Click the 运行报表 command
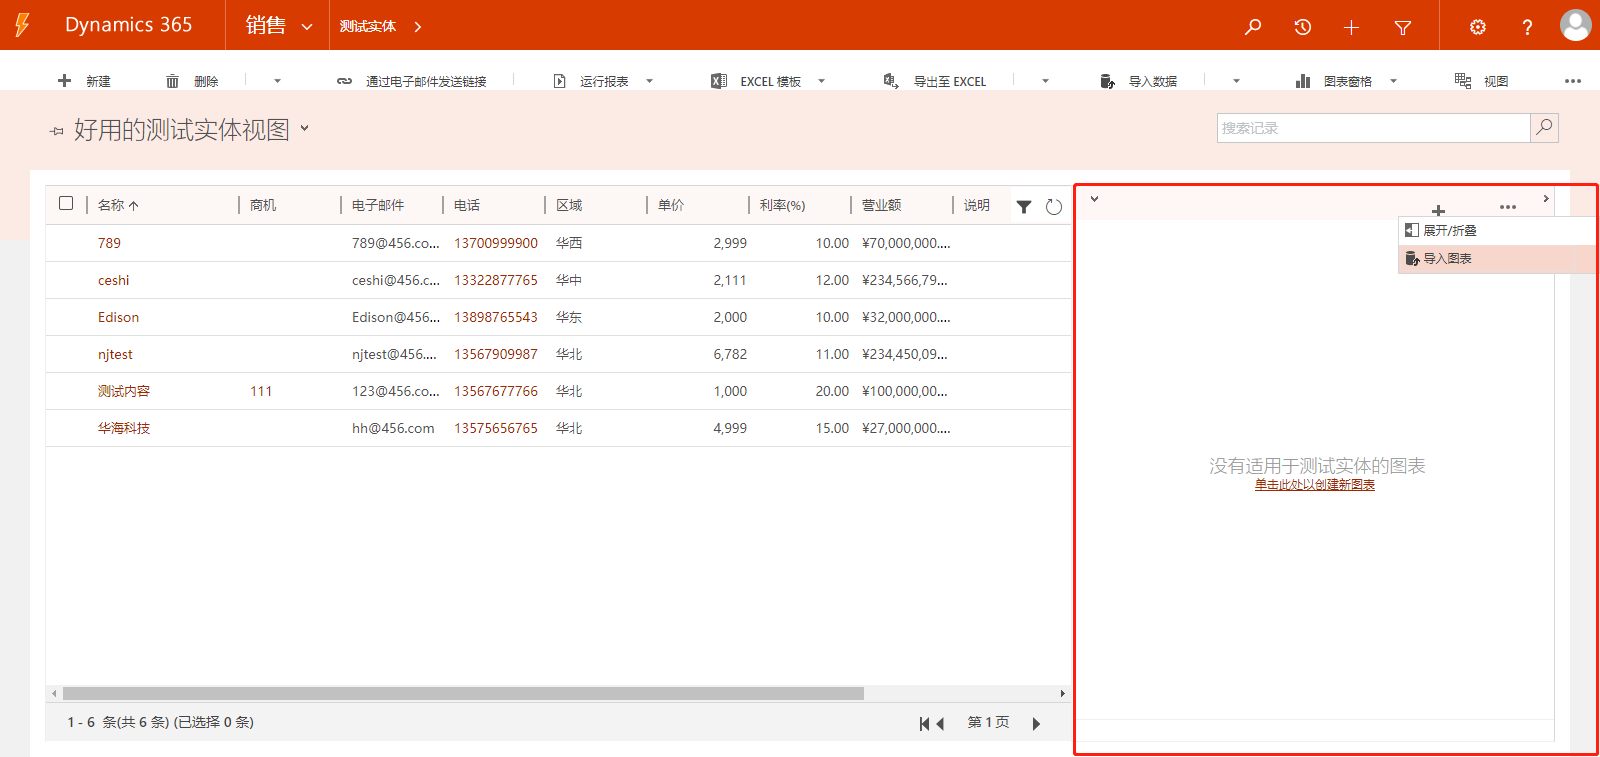This screenshot has height=757, width=1600. pos(591,81)
